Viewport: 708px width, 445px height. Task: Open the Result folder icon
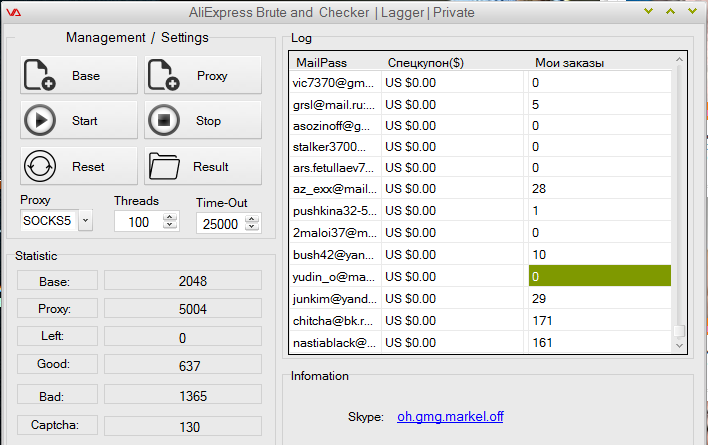click(x=163, y=166)
